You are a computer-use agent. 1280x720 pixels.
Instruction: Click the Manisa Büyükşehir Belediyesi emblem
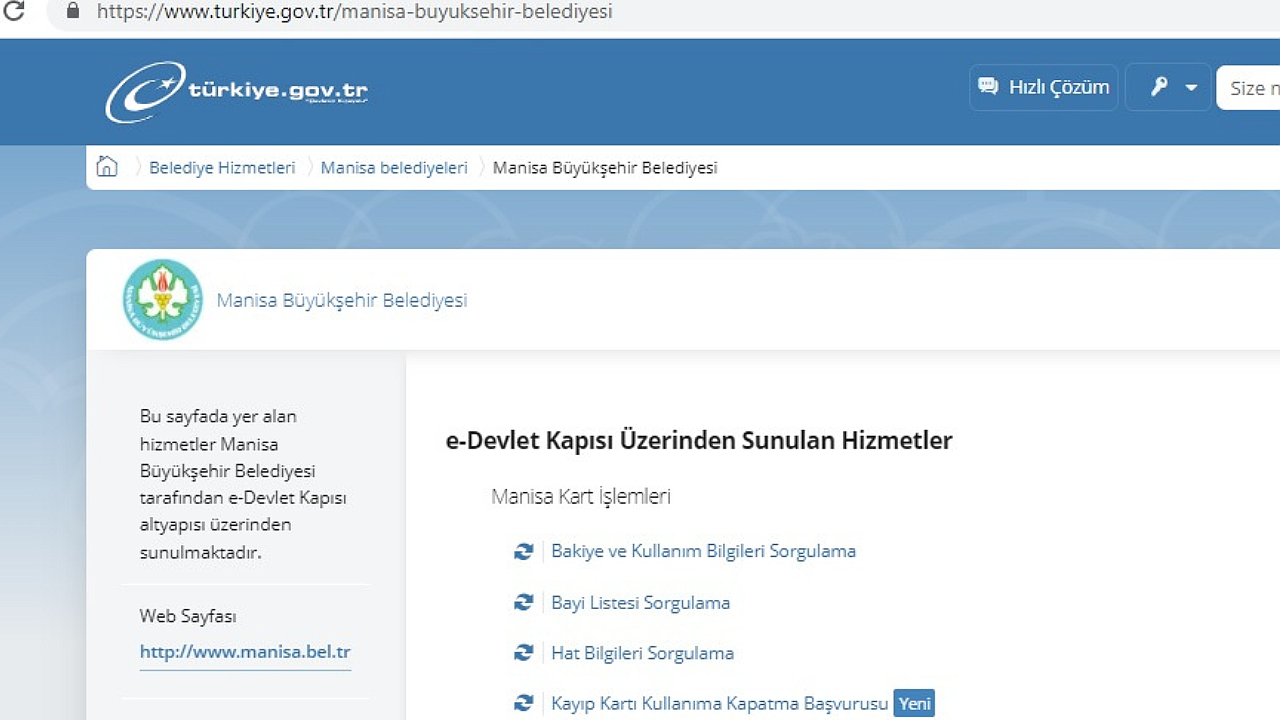(x=162, y=300)
